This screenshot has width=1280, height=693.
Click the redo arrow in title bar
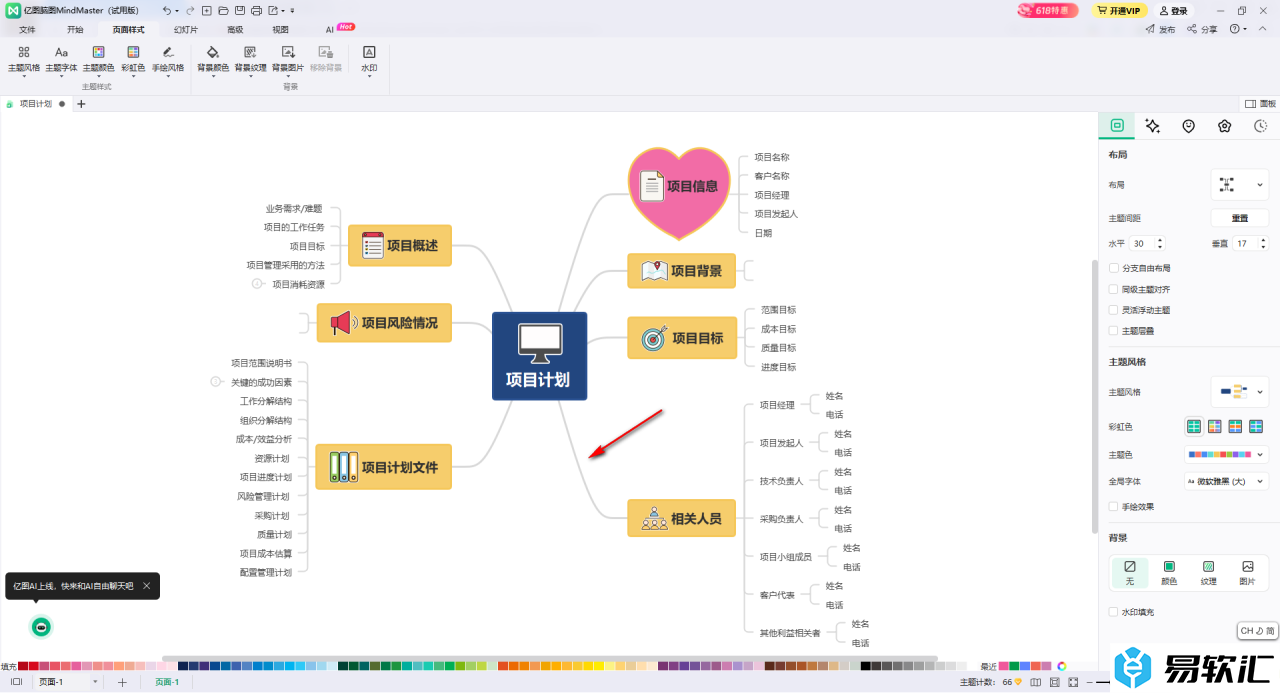coord(189,10)
